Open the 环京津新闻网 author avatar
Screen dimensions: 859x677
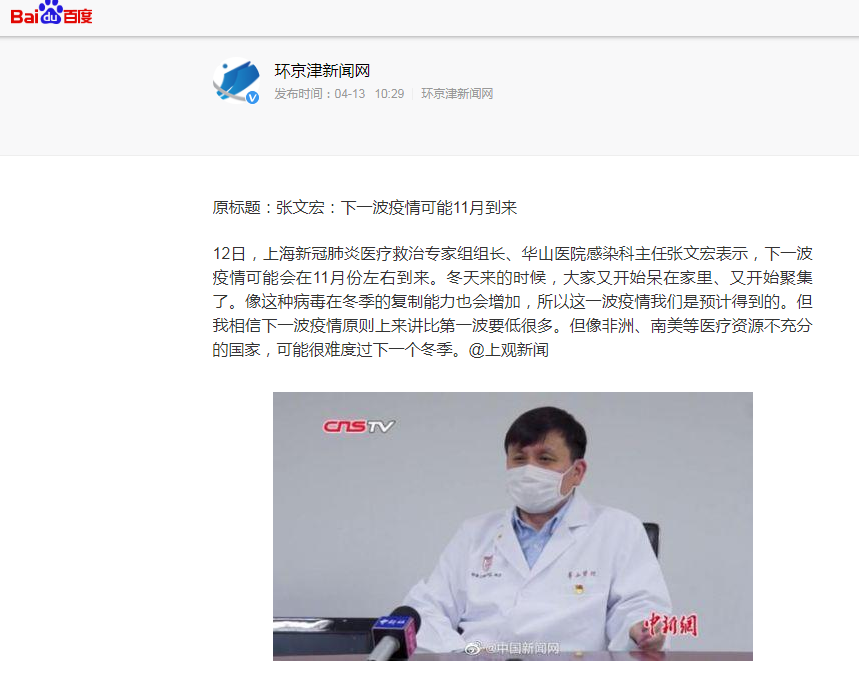[x=236, y=81]
